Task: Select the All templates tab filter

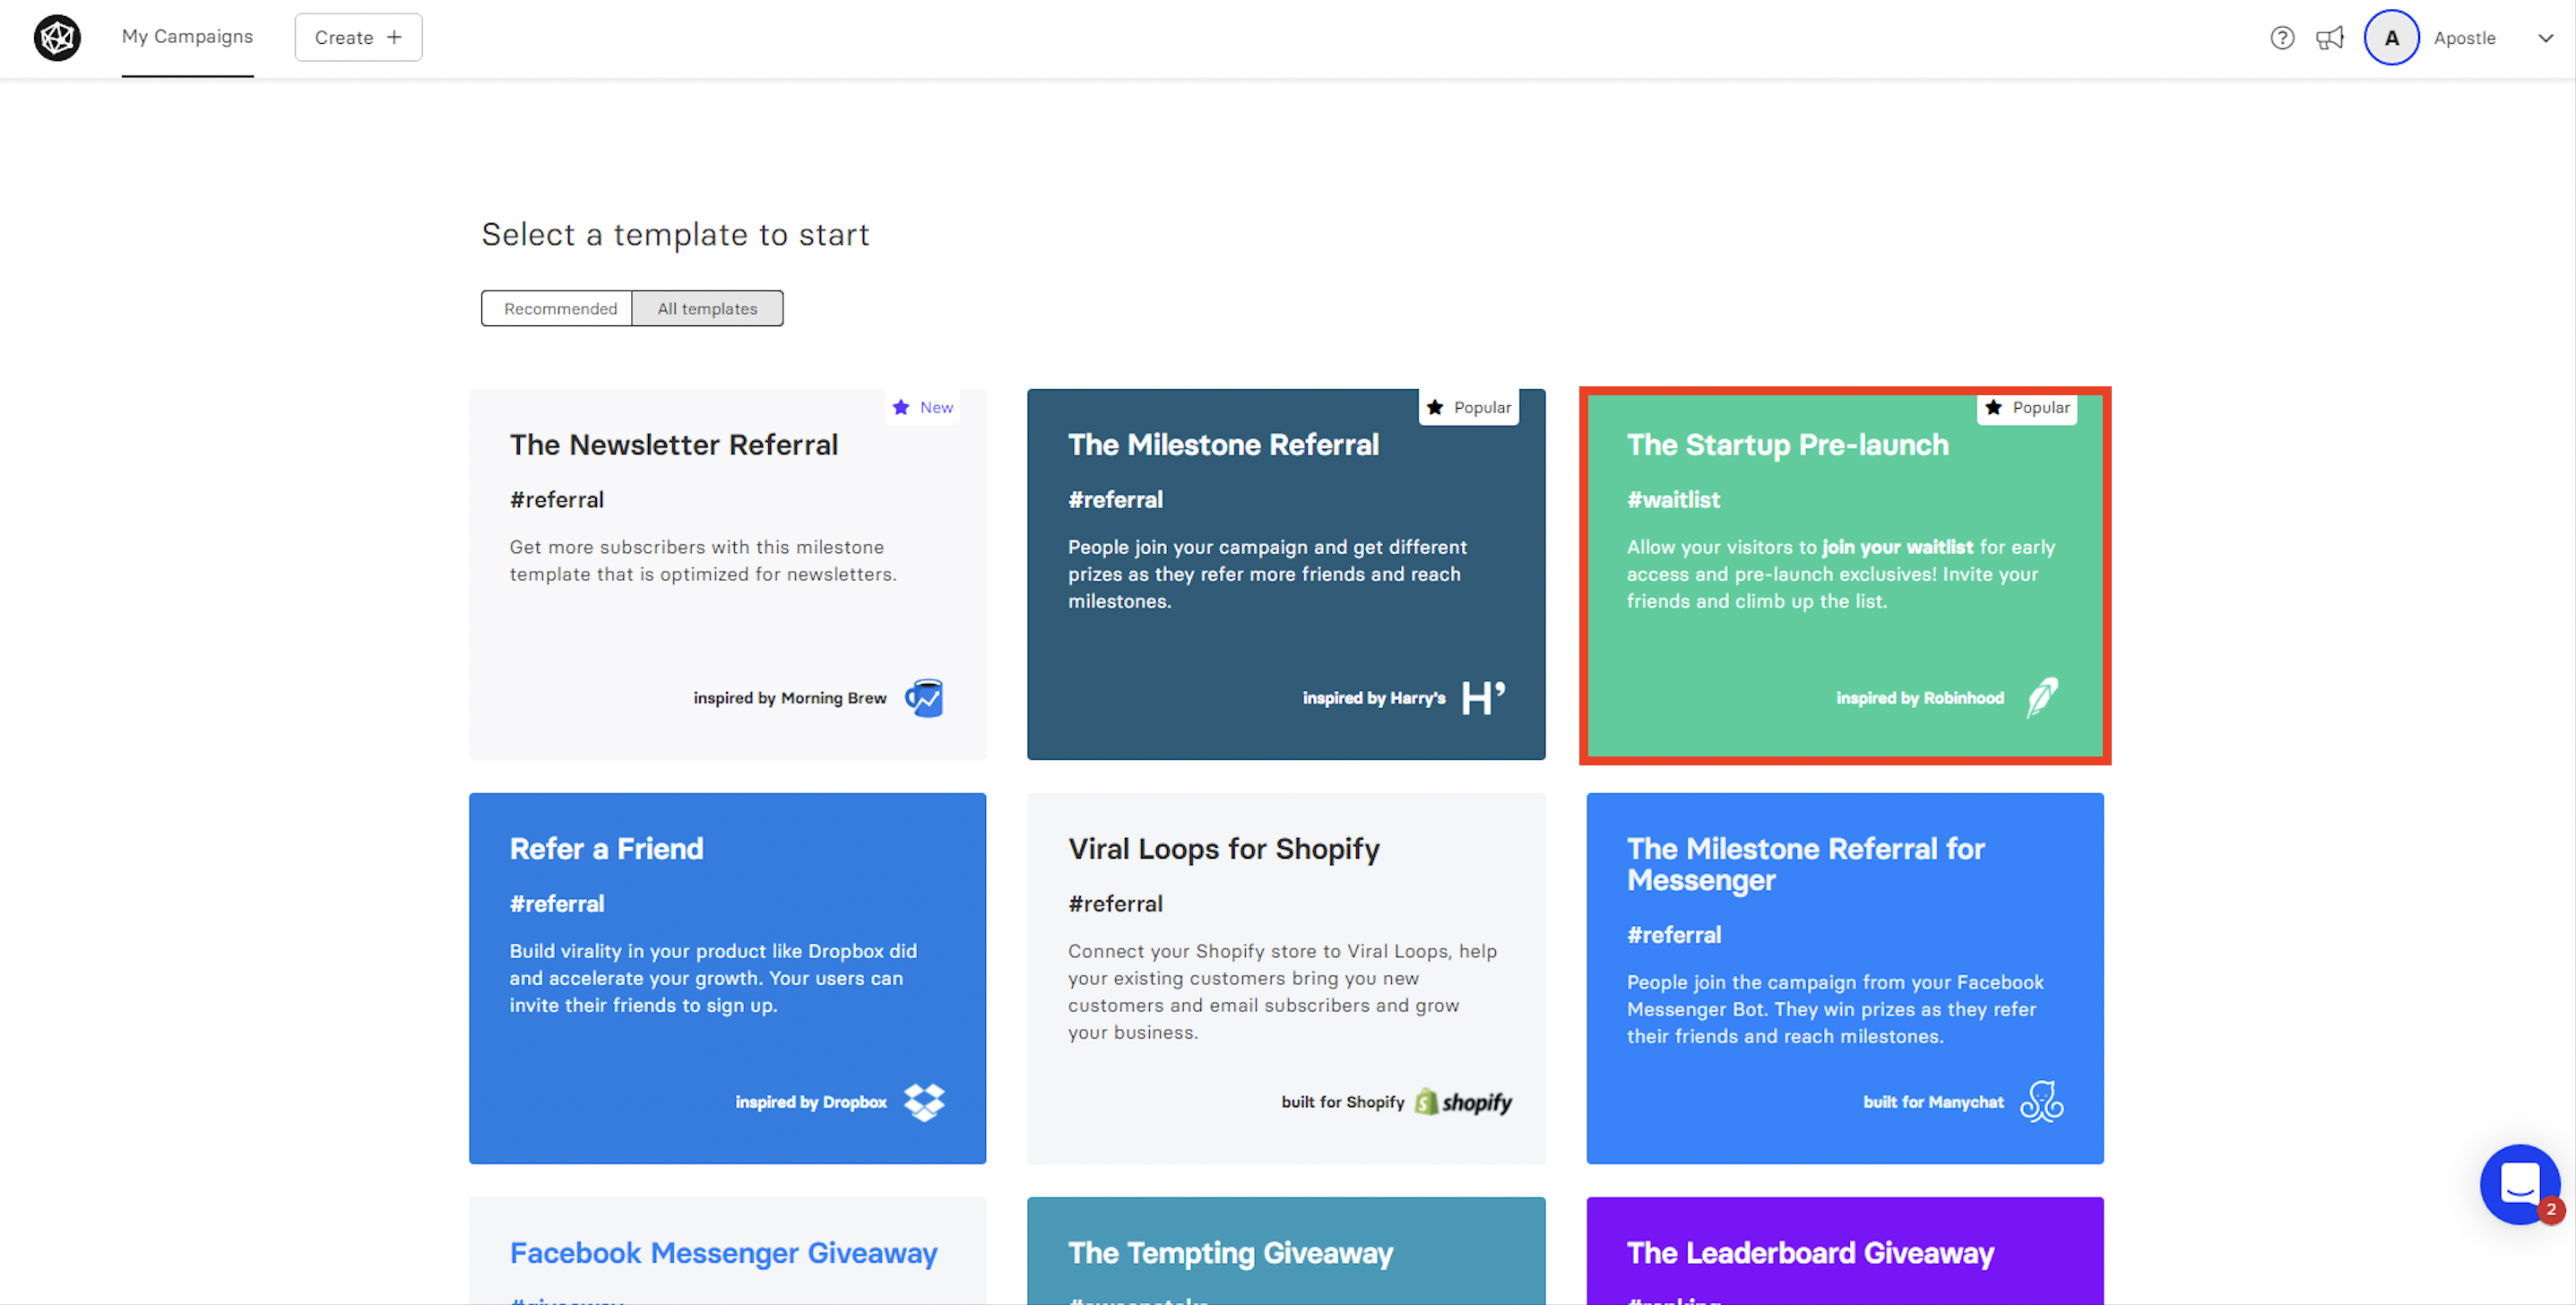Action: 707,308
